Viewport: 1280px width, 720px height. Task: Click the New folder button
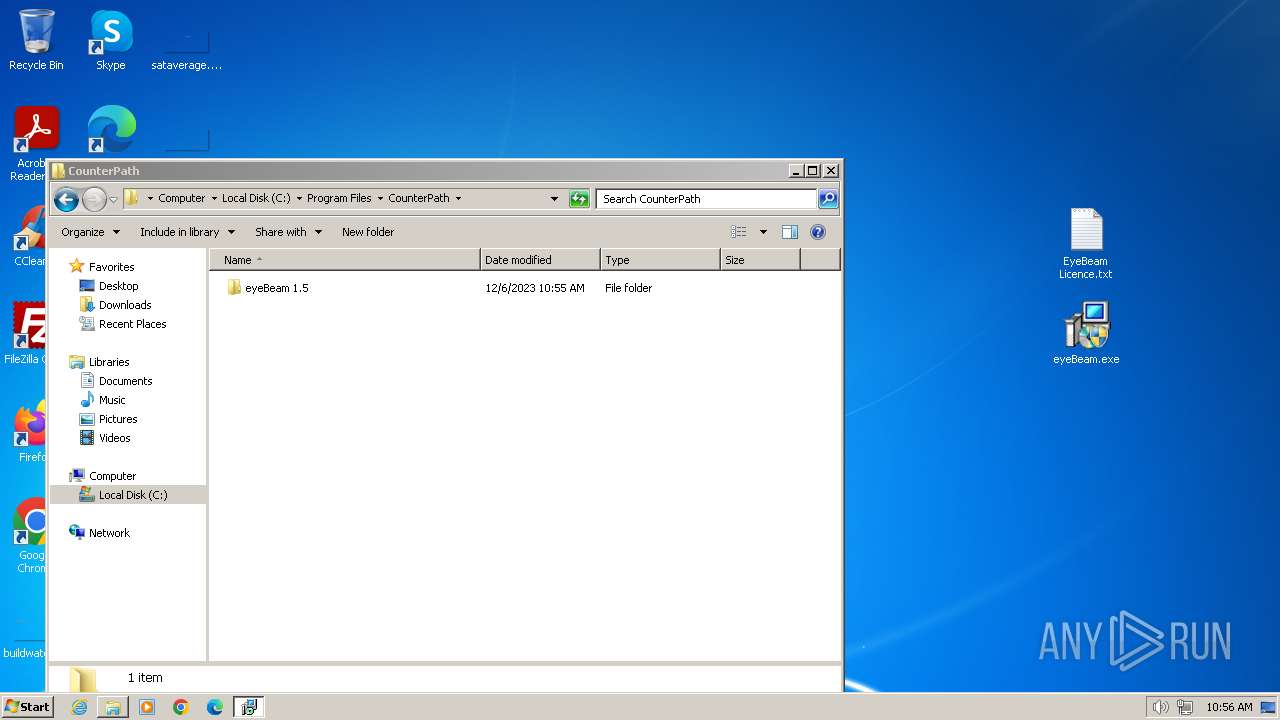368,232
